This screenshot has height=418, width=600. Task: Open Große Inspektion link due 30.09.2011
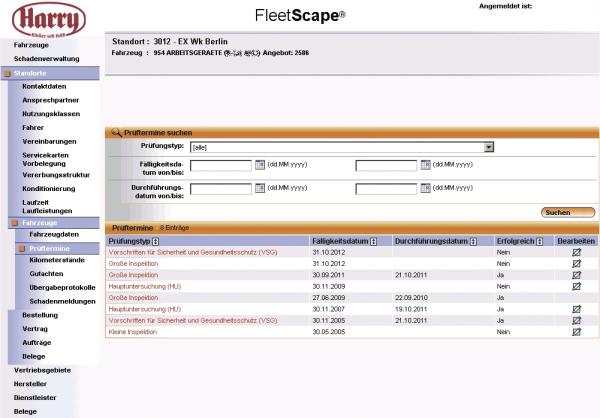click(133, 275)
